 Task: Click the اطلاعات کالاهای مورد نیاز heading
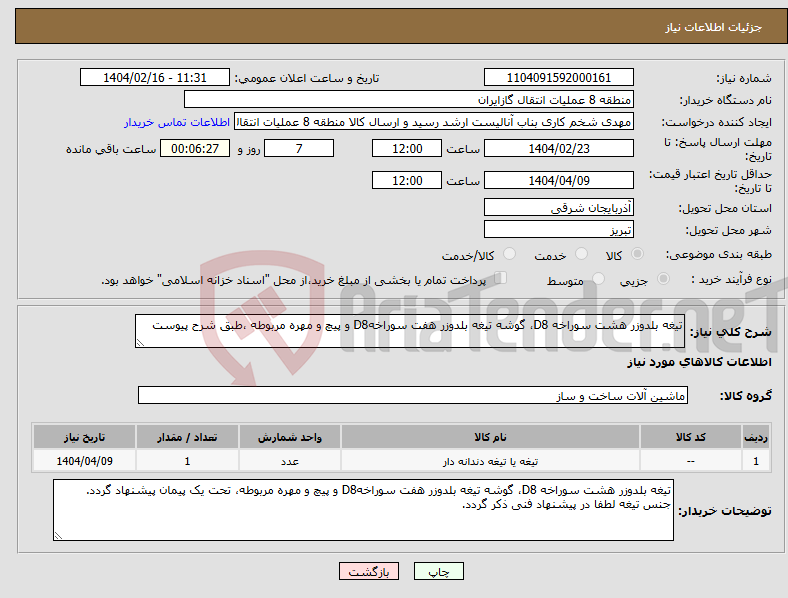pyautogui.click(x=699, y=362)
